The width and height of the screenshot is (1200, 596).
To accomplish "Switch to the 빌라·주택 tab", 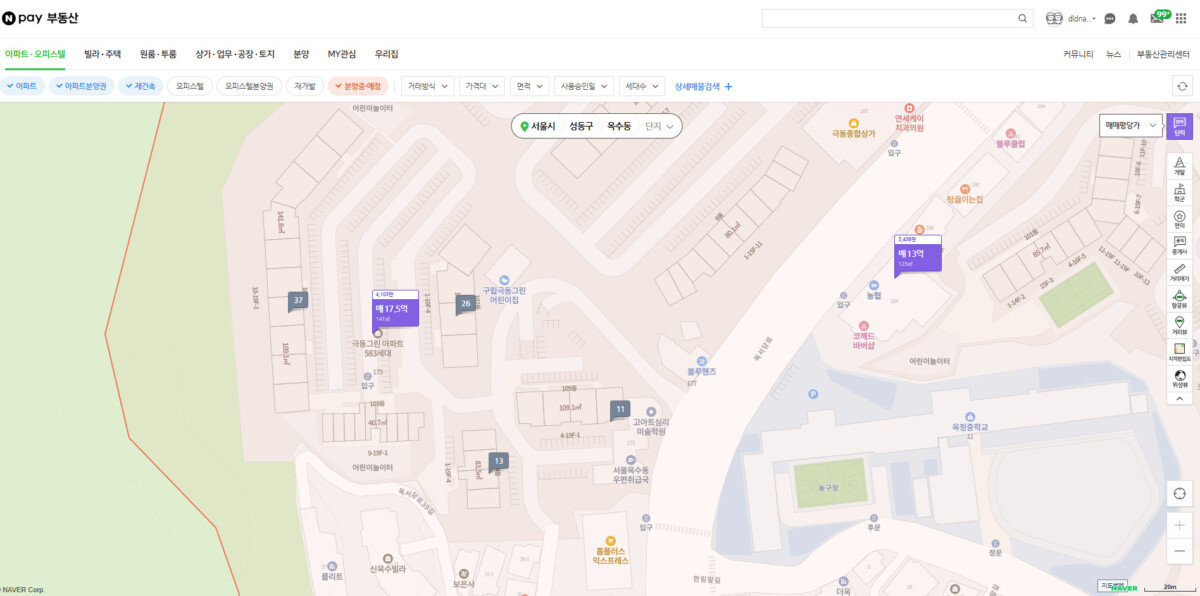I will pyautogui.click(x=102, y=54).
